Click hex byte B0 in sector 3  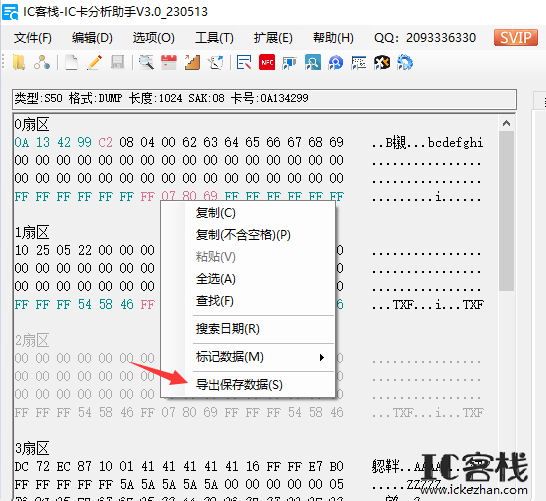coord(336,467)
